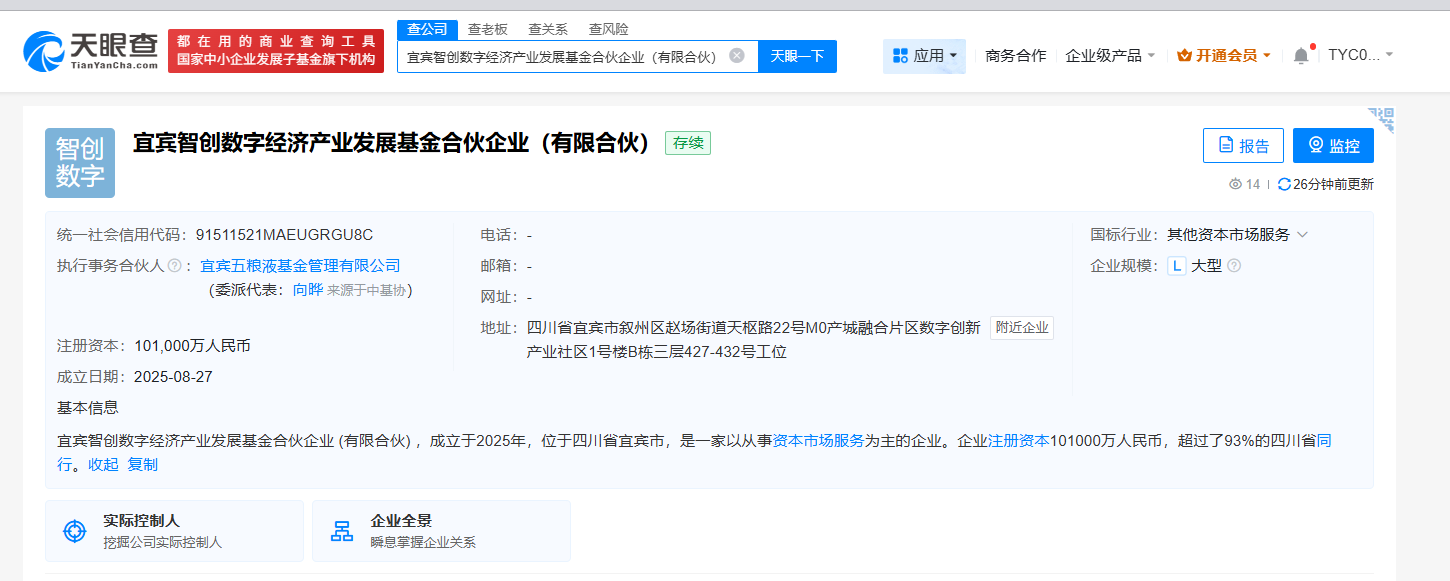Click the registered capital 101,000万人民币
1450x581 pixels.
tap(192, 346)
